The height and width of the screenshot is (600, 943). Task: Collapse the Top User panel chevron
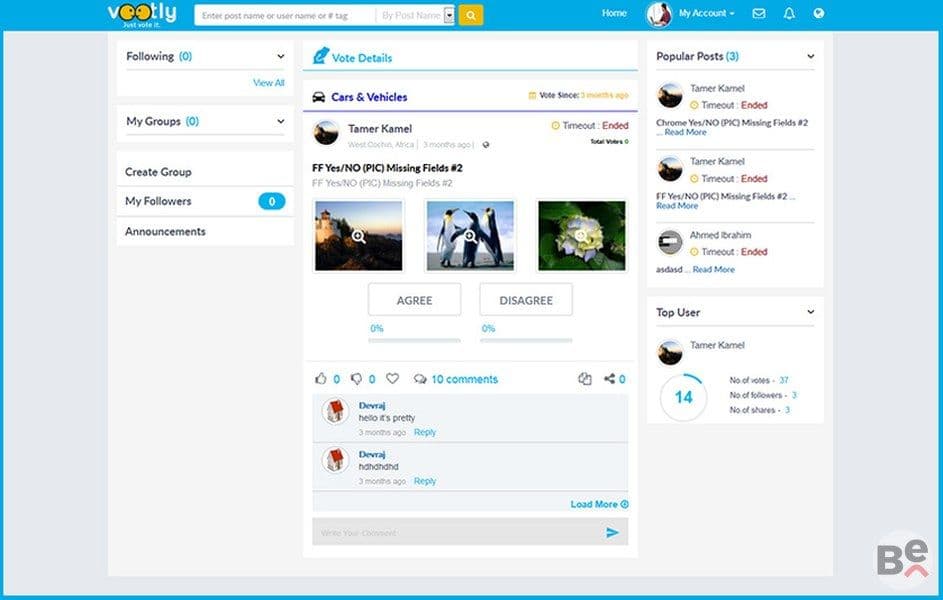click(811, 312)
